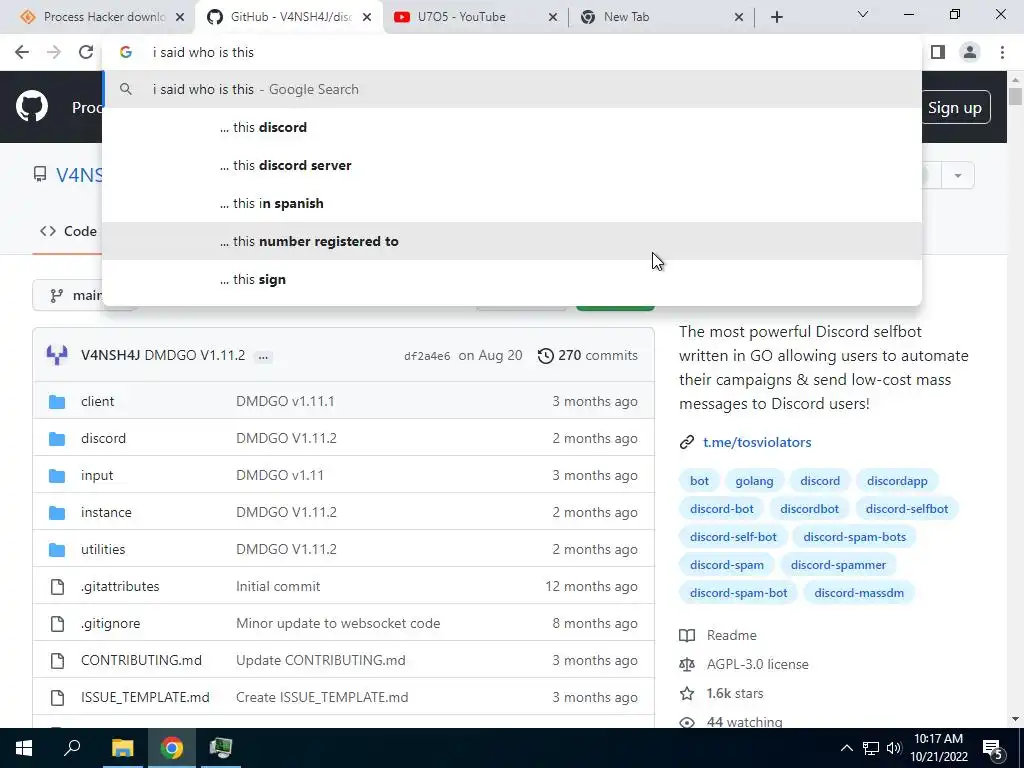Open the Code tab of repository
The image size is (1024, 768).
[x=68, y=231]
